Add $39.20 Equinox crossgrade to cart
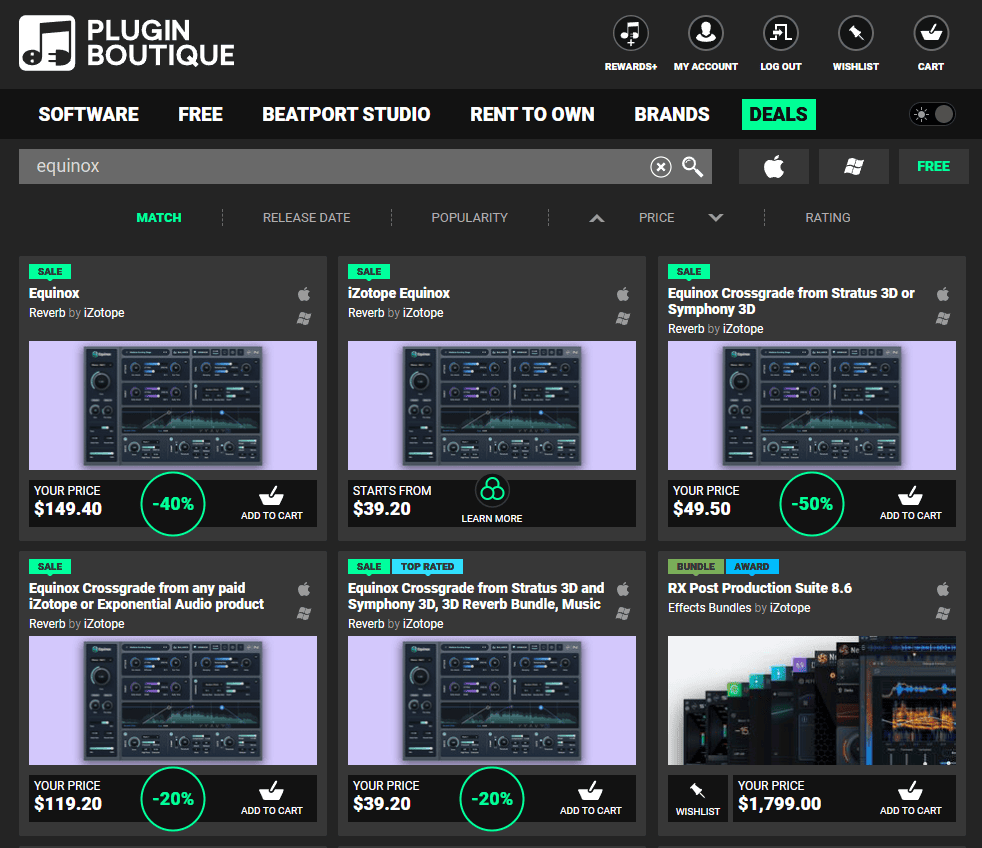The image size is (982, 848). (591, 799)
